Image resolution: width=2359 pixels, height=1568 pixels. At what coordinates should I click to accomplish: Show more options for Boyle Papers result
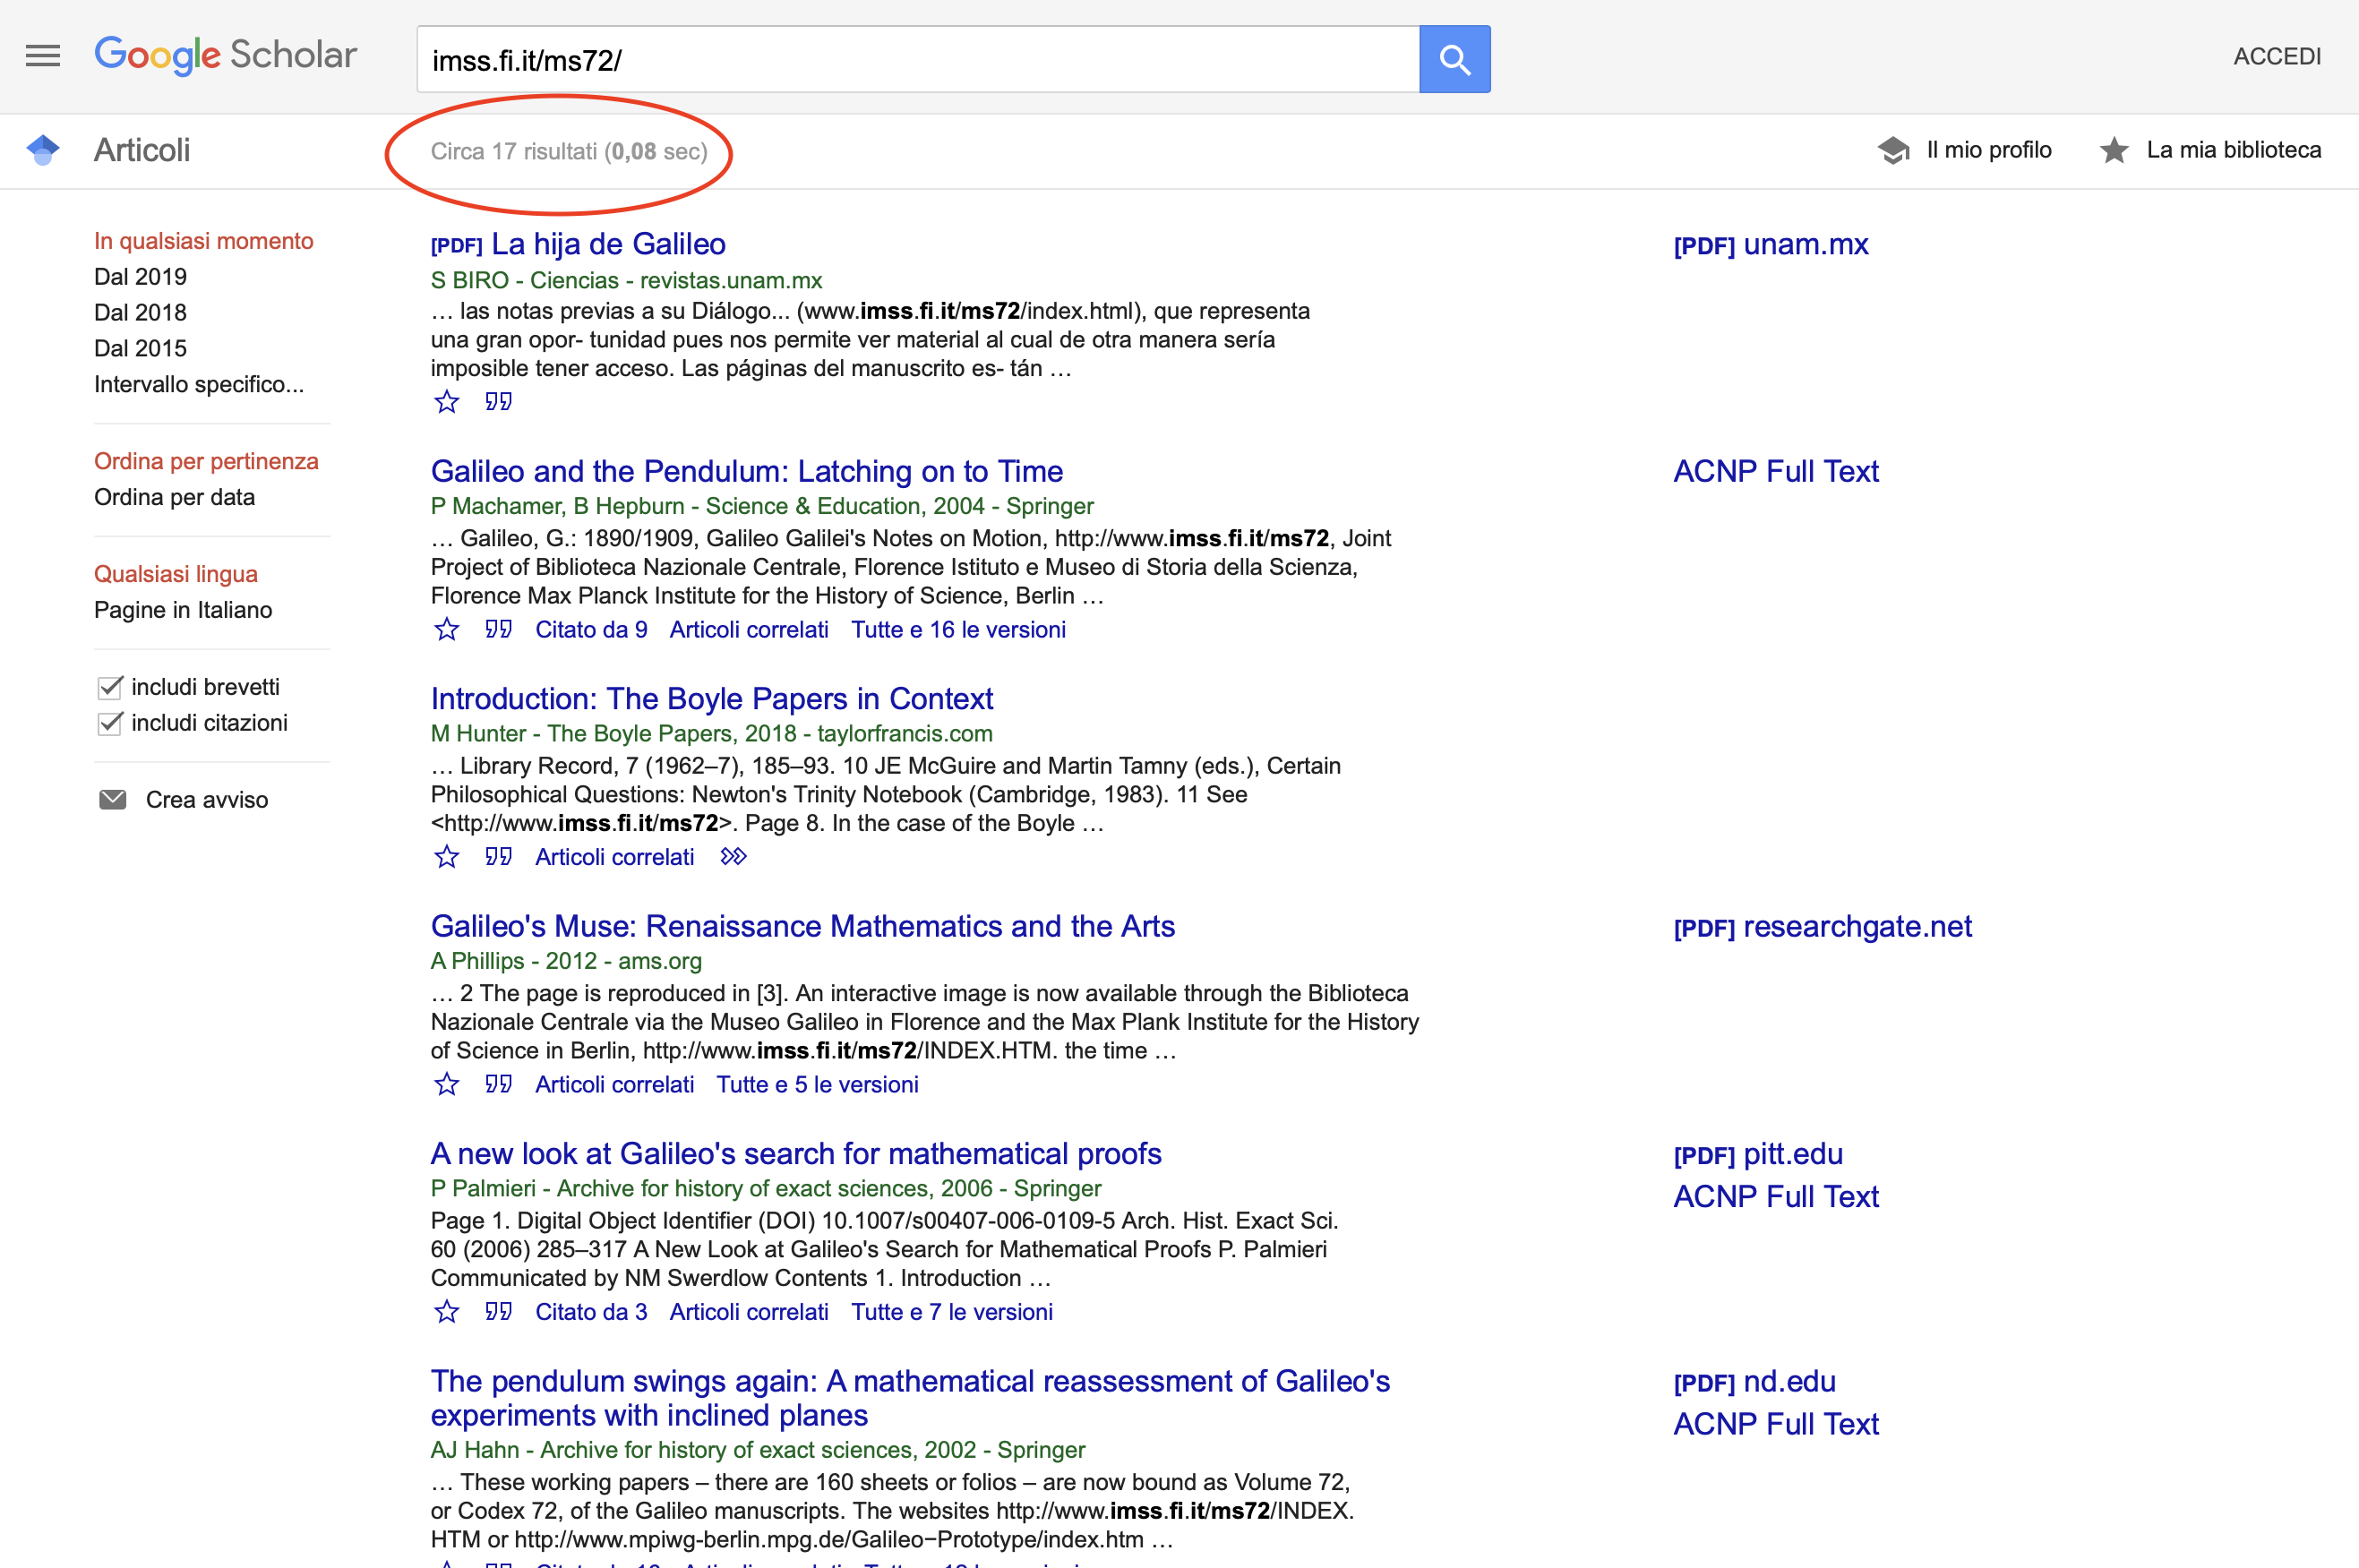pyautogui.click(x=734, y=857)
